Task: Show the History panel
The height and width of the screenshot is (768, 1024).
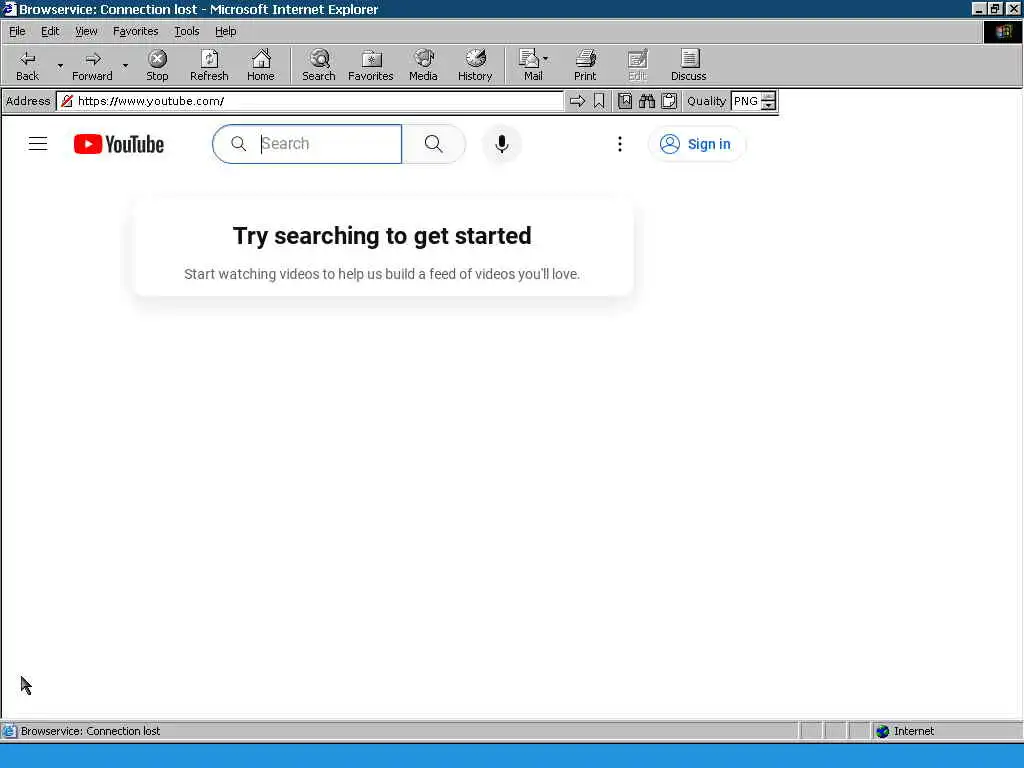Action: pos(475,65)
